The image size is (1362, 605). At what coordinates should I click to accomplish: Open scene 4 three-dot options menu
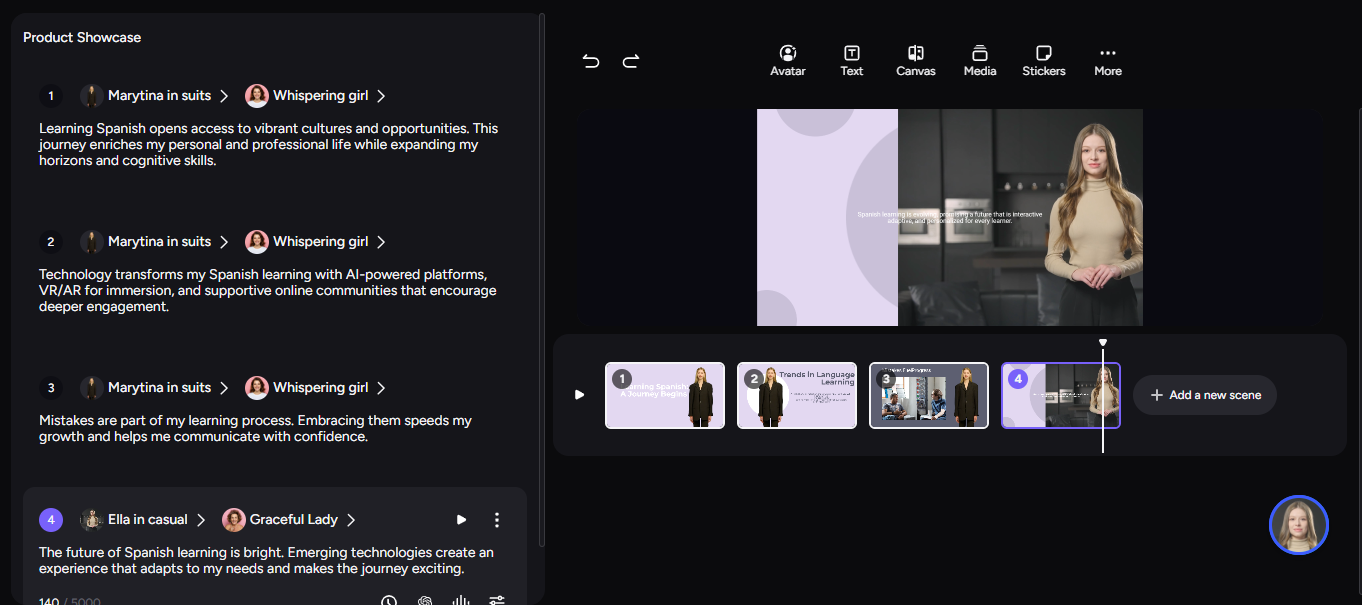497,520
